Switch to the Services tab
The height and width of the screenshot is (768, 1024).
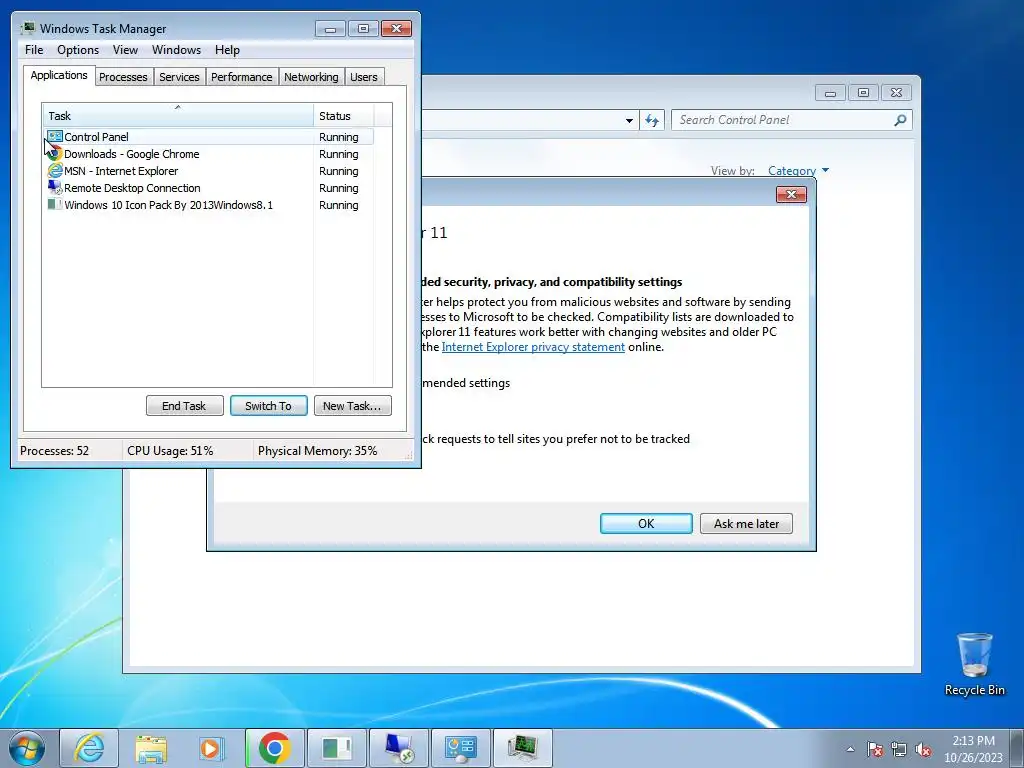[x=179, y=77]
